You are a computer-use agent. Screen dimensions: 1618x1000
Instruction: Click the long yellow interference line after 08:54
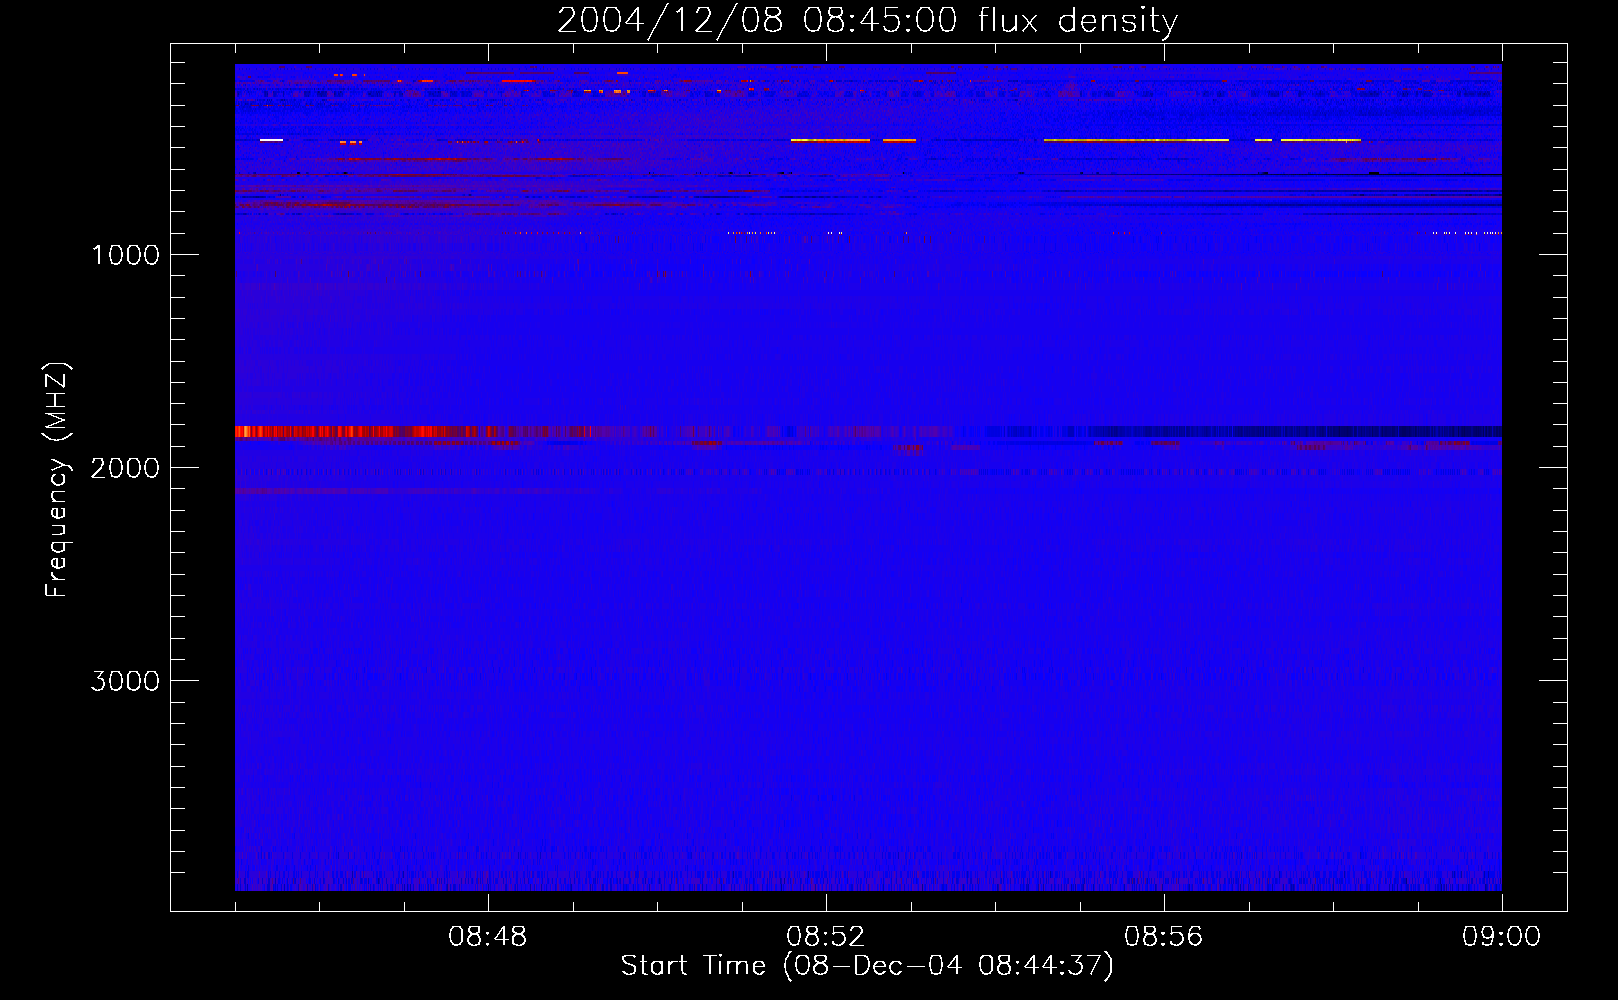point(1136,140)
